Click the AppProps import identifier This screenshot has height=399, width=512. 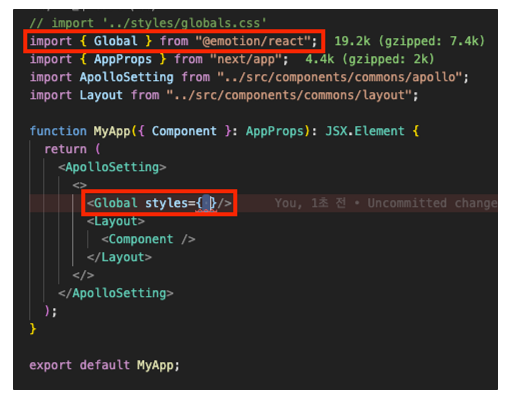tap(123, 59)
